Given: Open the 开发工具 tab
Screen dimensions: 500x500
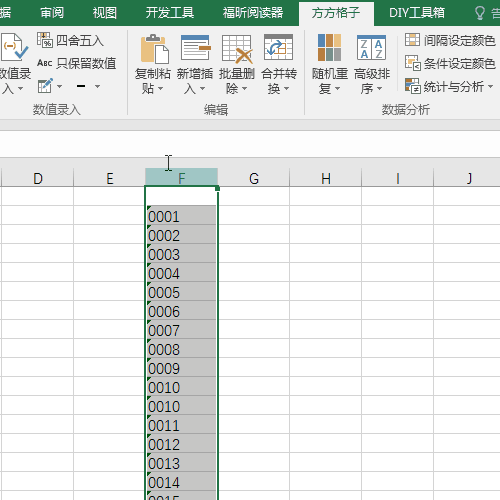Looking at the screenshot, I should pyautogui.click(x=170, y=13).
